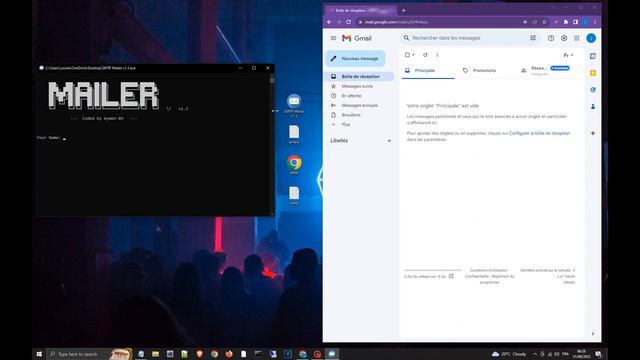This screenshot has height=360, width=640.
Task: Get add-ons plus icon in side panel
Action: point(593,133)
